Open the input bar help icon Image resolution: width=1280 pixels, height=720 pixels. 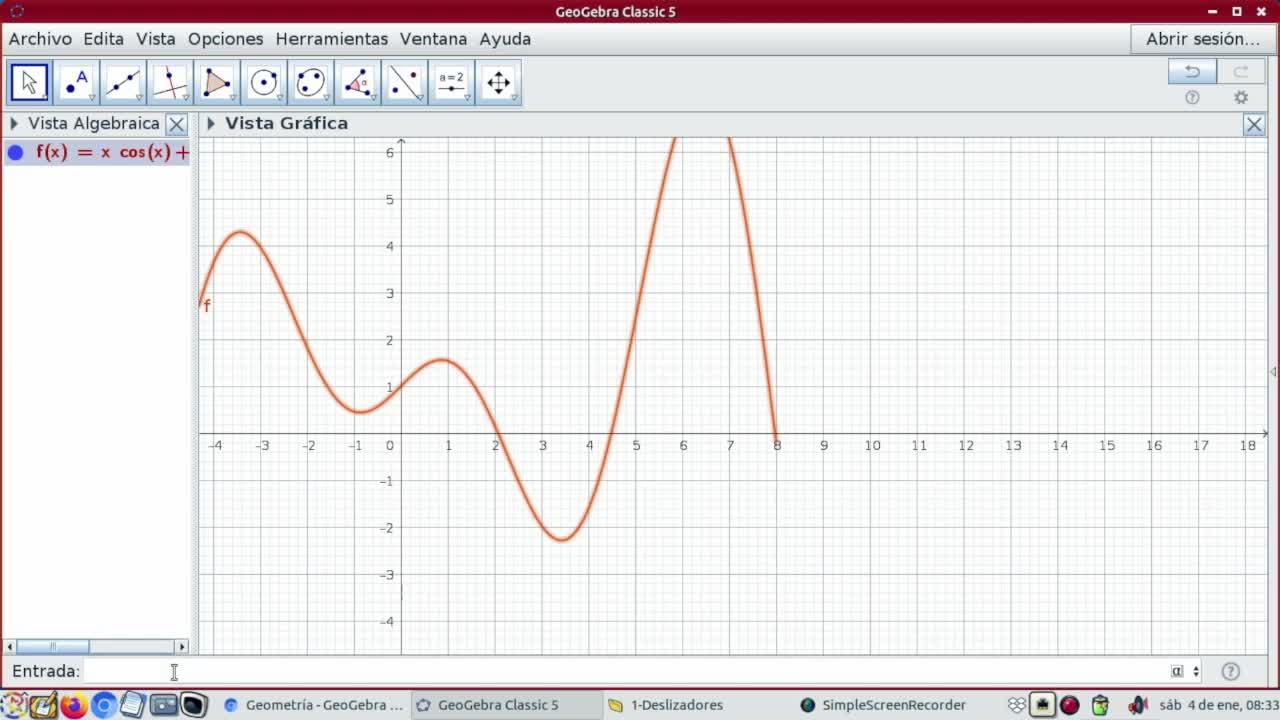coord(1231,671)
